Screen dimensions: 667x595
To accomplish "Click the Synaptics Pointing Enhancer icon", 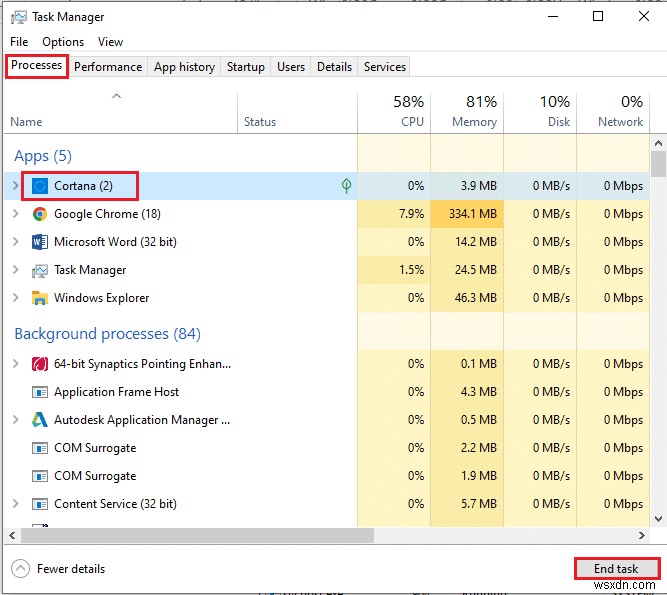I will click(x=40, y=364).
